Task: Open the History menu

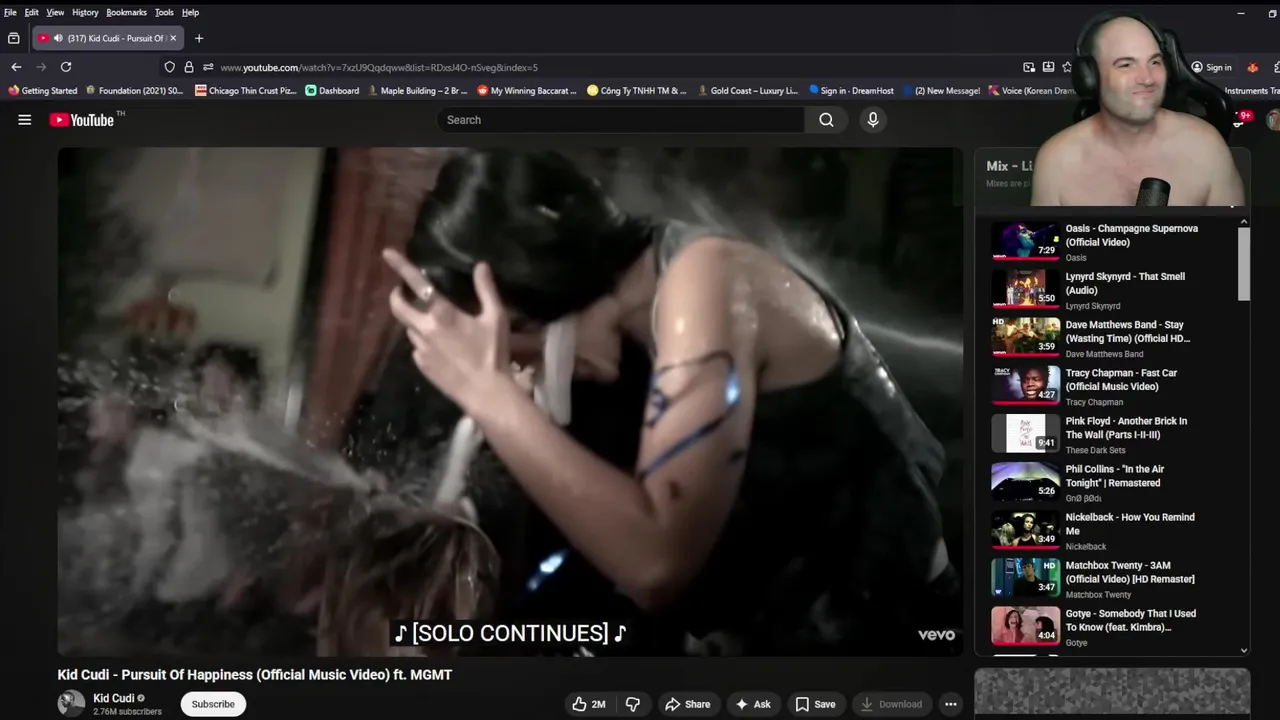Action: tap(85, 12)
